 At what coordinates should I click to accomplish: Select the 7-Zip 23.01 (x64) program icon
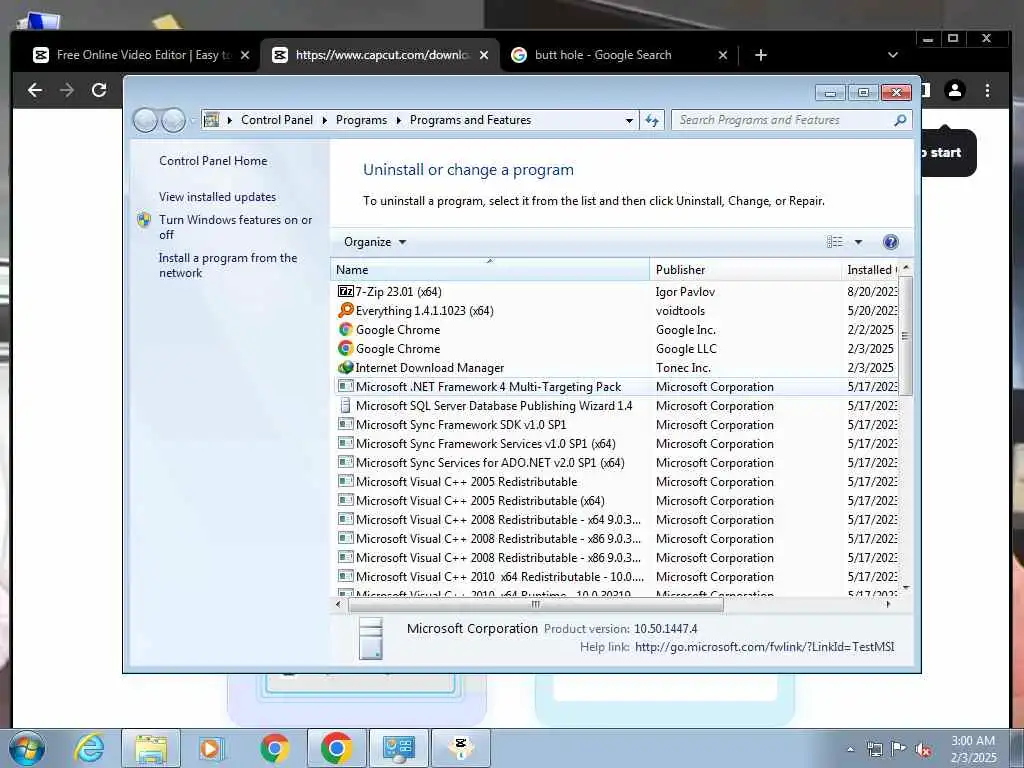tap(345, 291)
